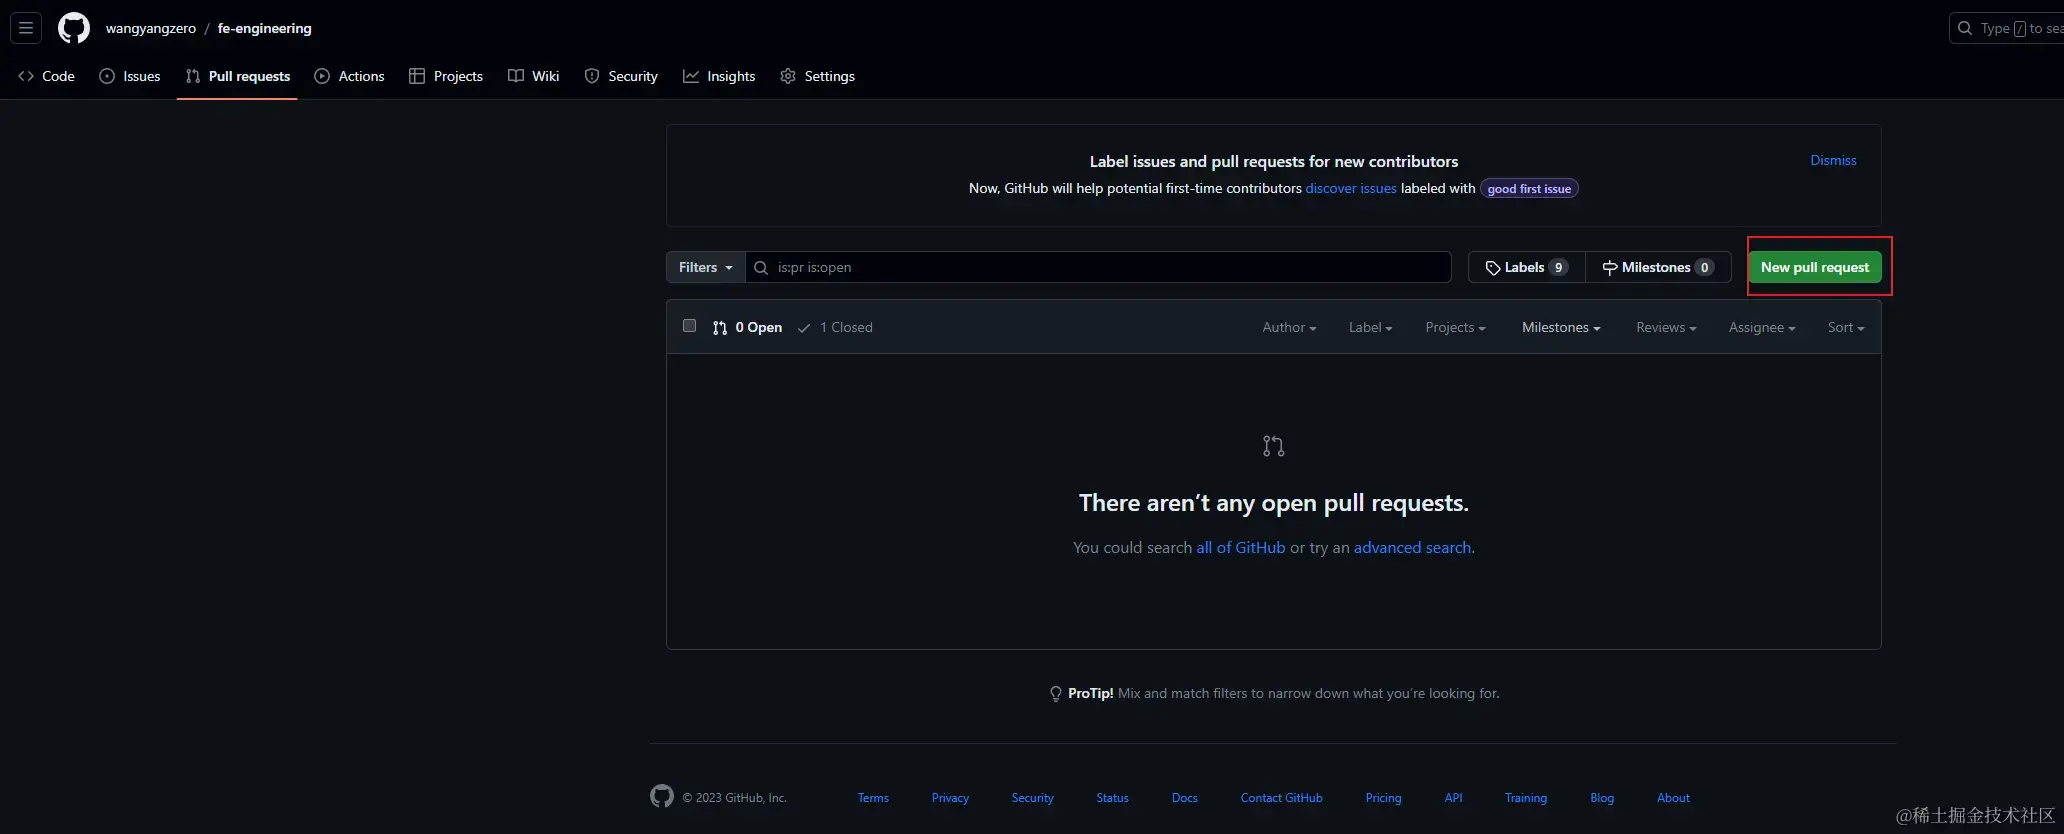Expand the Author filter dropdown
This screenshot has height=834, width=2064.
(1289, 327)
